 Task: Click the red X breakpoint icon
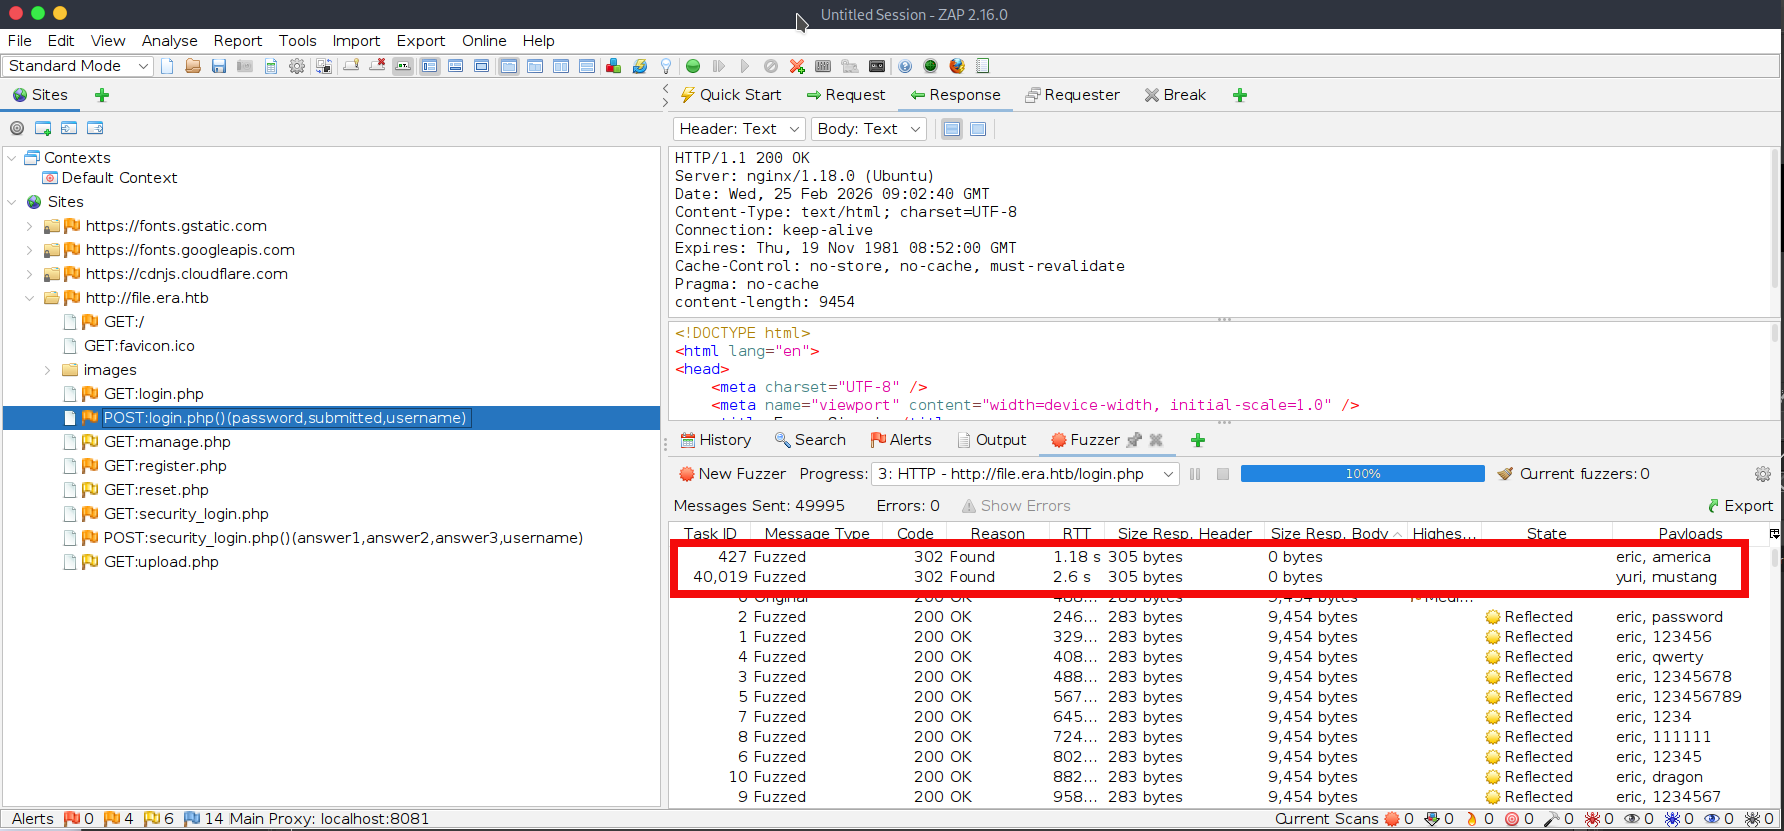click(797, 66)
